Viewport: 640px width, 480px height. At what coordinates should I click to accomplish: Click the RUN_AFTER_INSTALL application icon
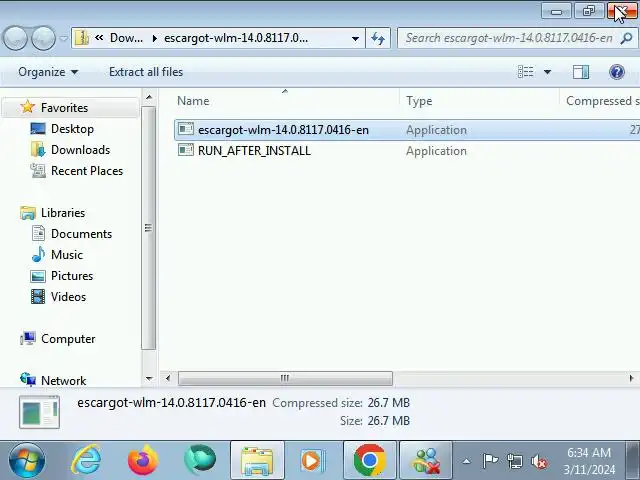(186, 150)
